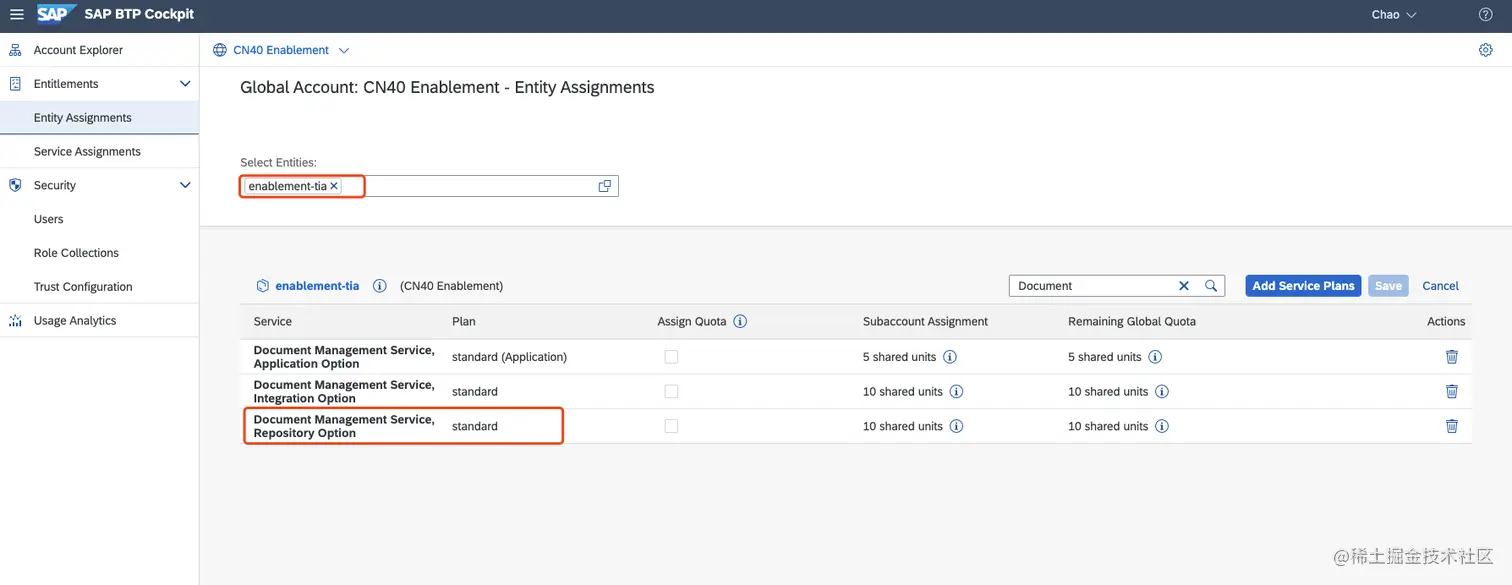Clear the Document search text
The height and width of the screenshot is (585, 1512).
pos(1184,286)
